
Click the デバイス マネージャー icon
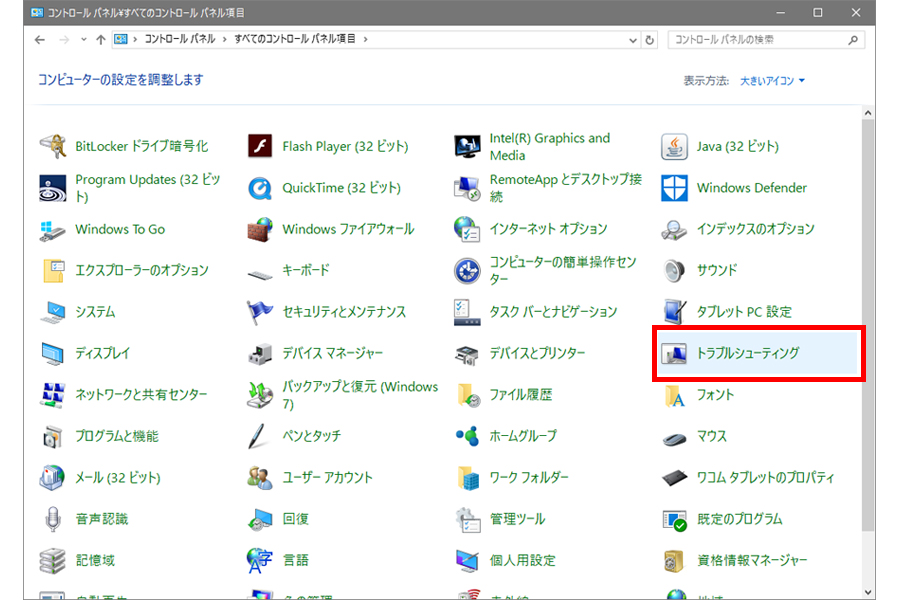(260, 353)
